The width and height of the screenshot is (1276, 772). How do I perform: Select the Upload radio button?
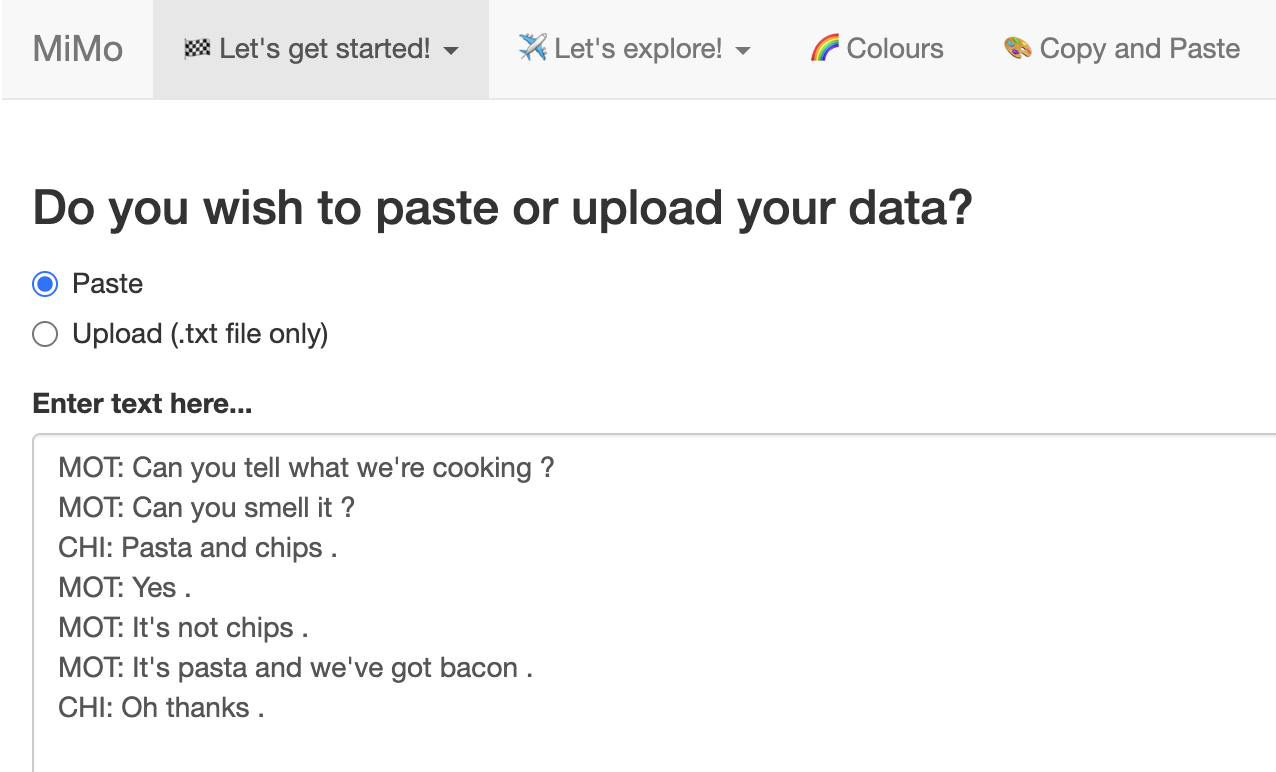[x=45, y=334]
